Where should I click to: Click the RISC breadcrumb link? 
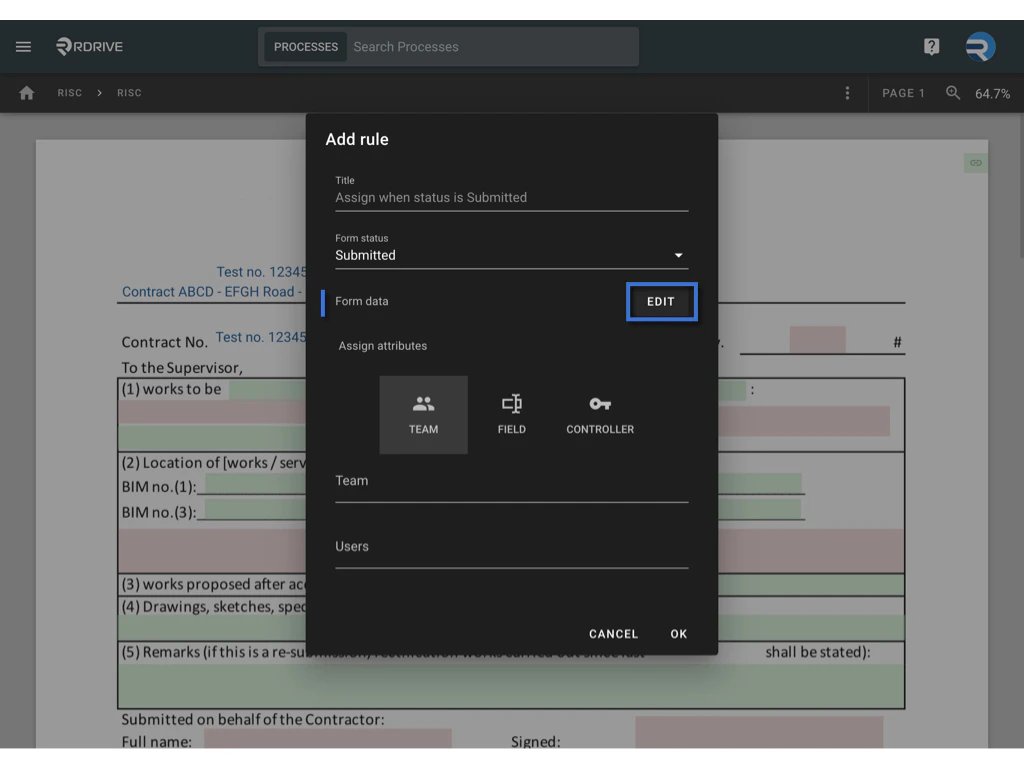pyautogui.click(x=70, y=92)
